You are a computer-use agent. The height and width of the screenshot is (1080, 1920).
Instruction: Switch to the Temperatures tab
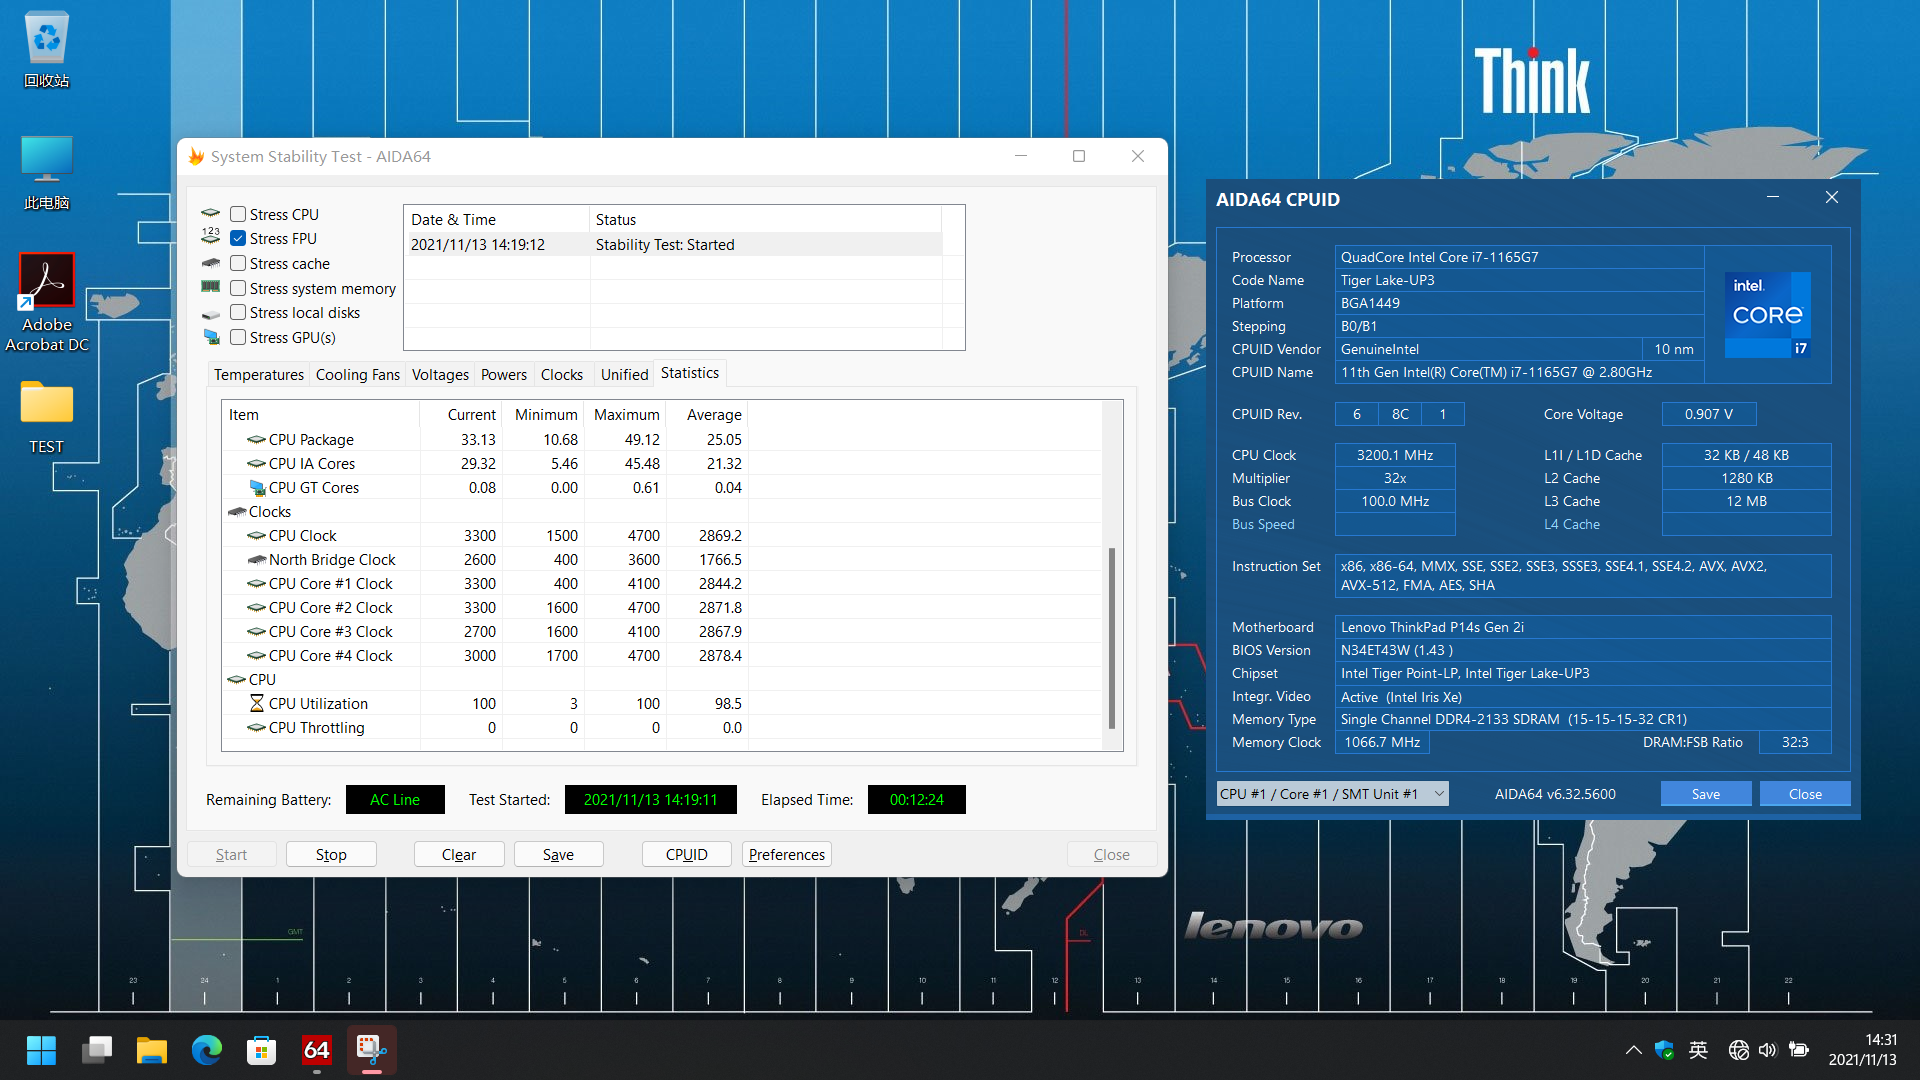(259, 375)
